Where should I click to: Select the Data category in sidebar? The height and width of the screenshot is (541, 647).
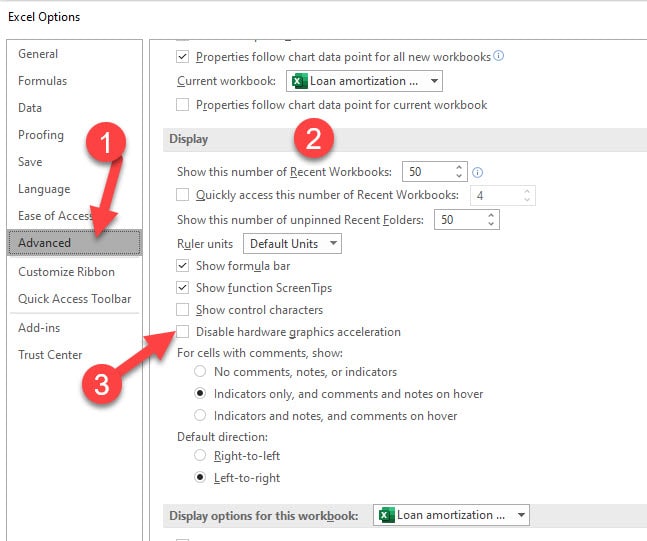tap(30, 108)
